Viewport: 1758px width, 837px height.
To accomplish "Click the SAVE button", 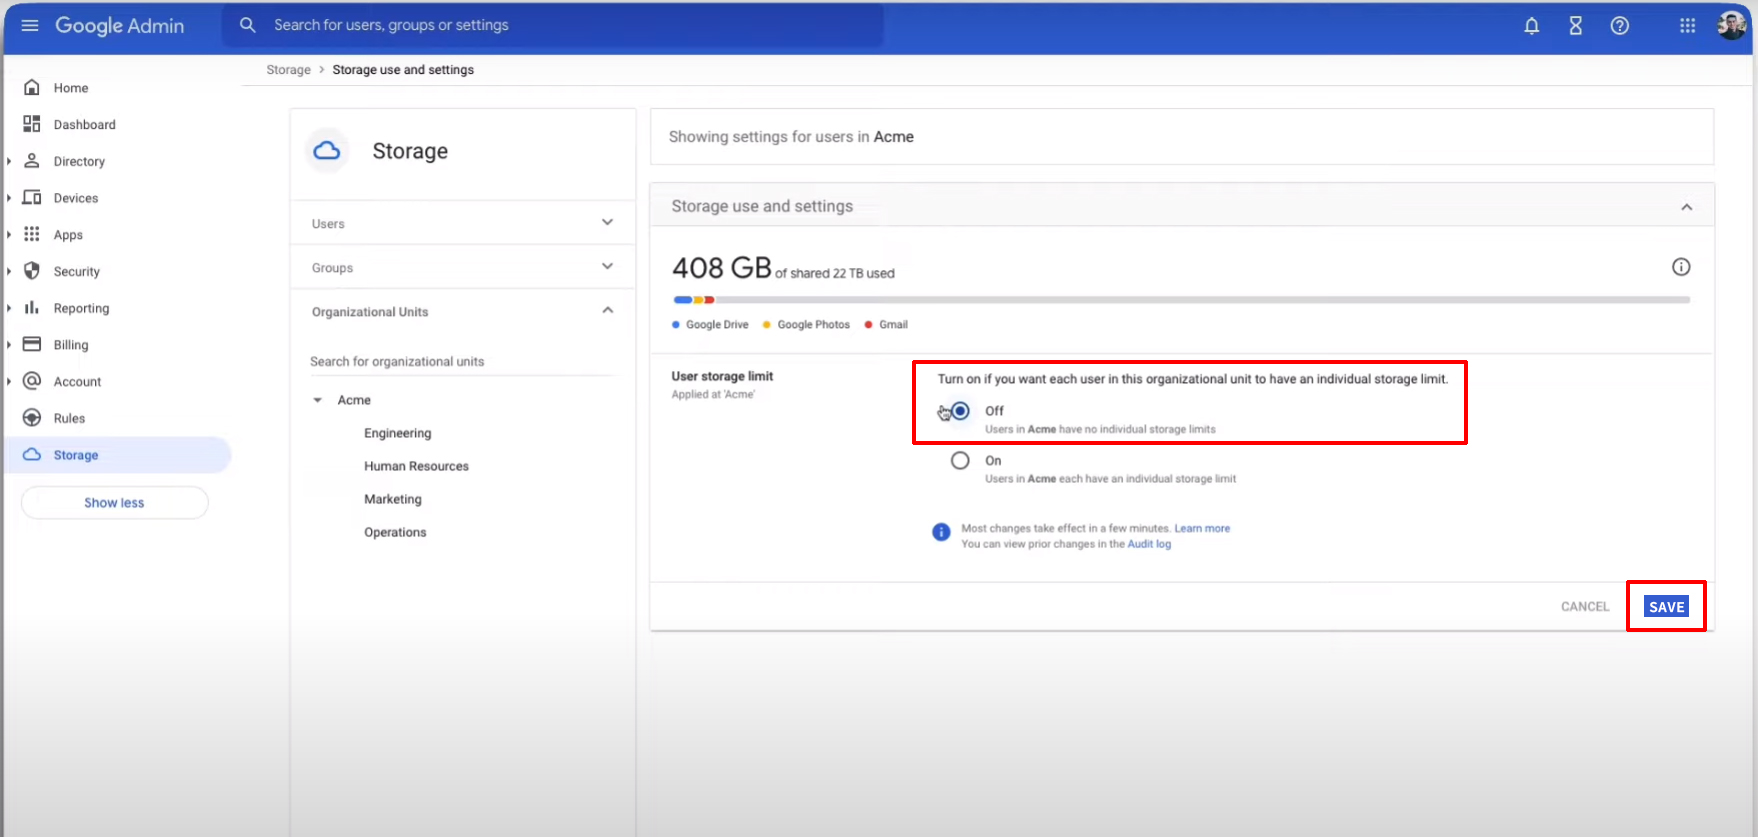I will 1666,607.
